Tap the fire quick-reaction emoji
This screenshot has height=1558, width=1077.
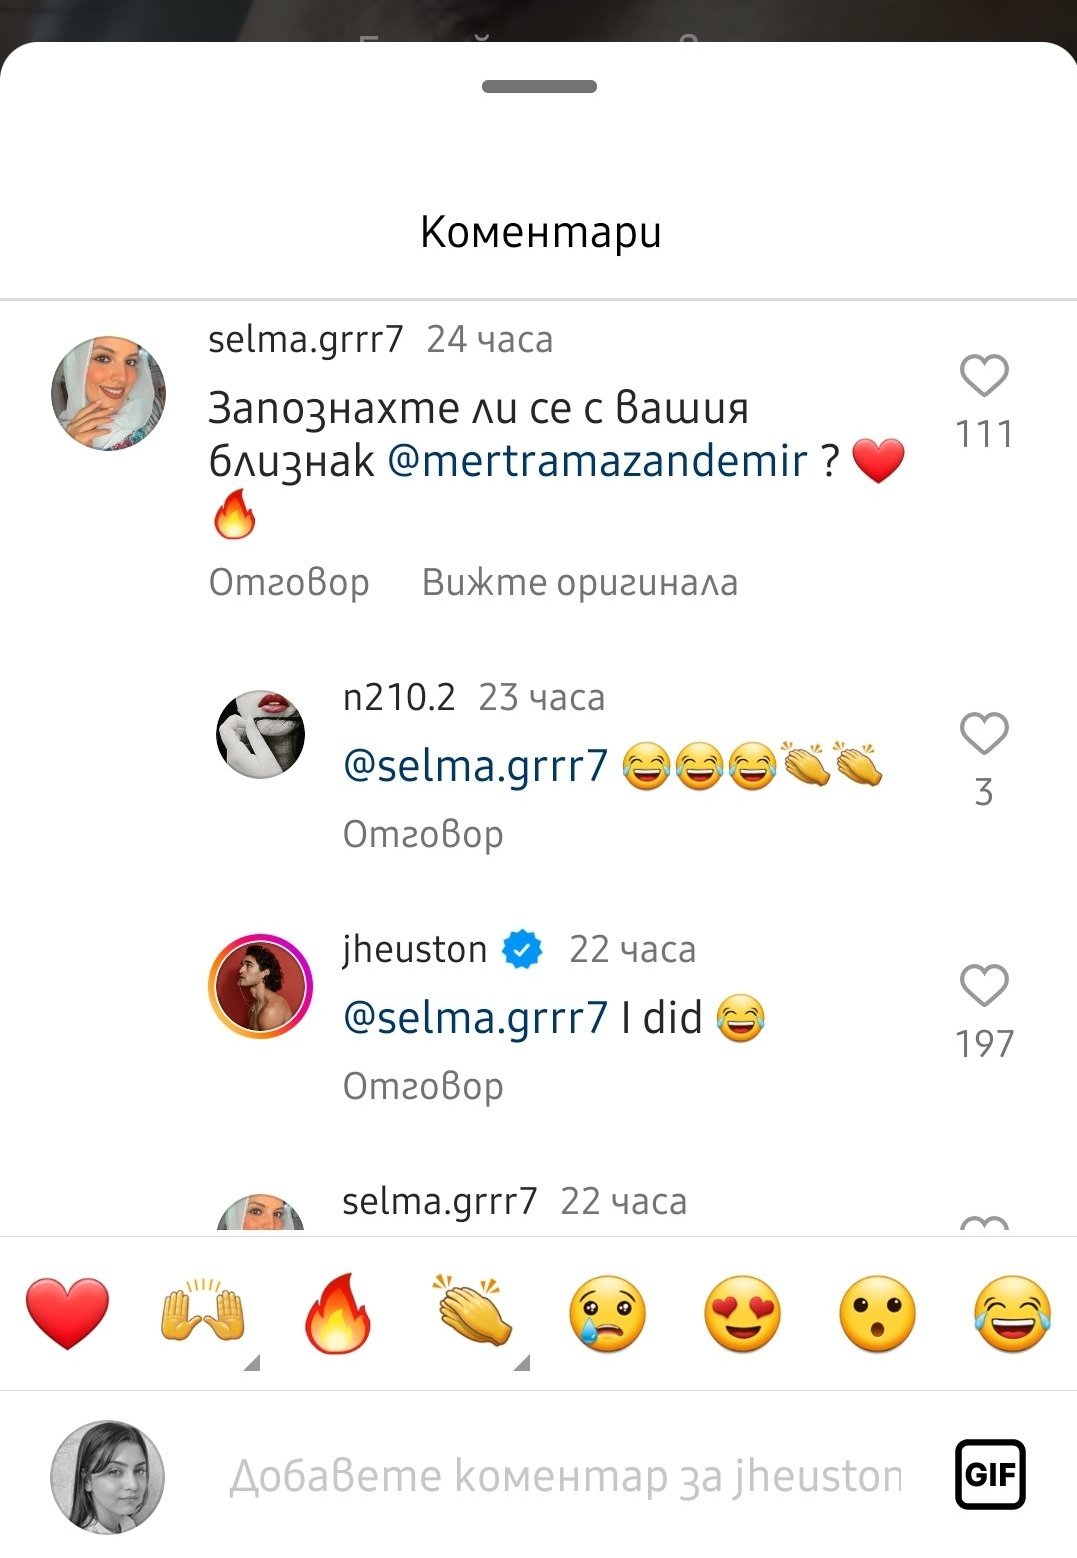point(338,1313)
